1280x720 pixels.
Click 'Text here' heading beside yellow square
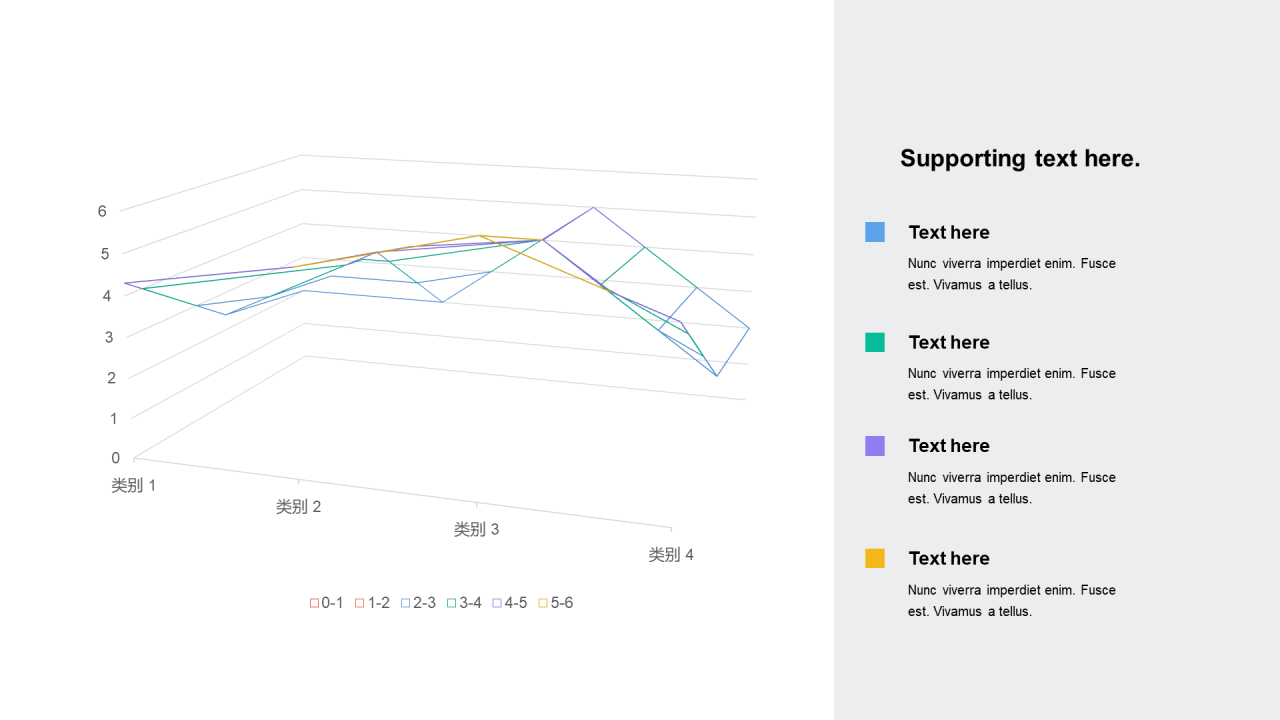pos(949,558)
